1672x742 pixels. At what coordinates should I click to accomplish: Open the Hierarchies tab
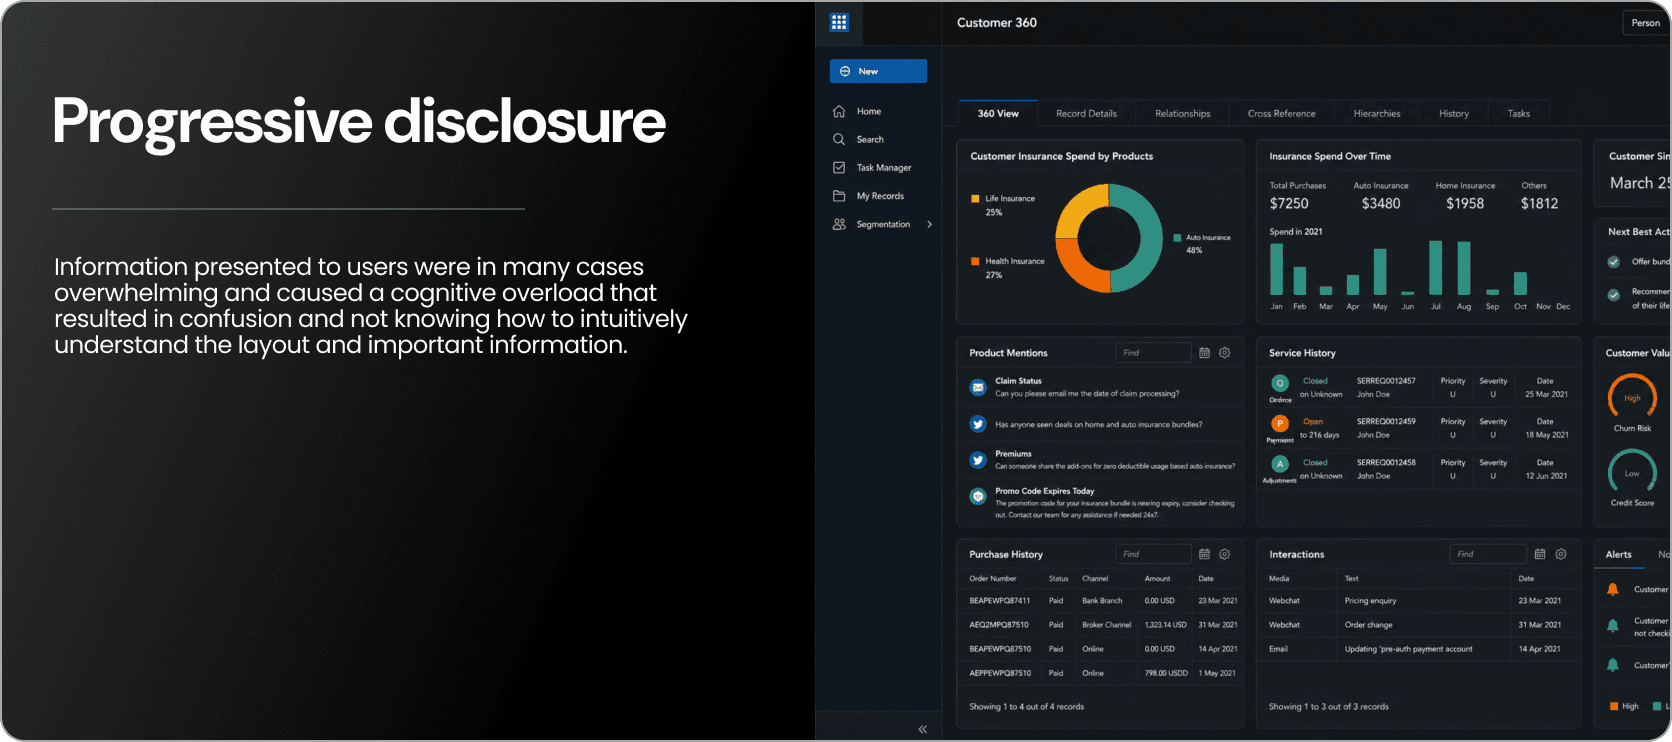point(1377,114)
